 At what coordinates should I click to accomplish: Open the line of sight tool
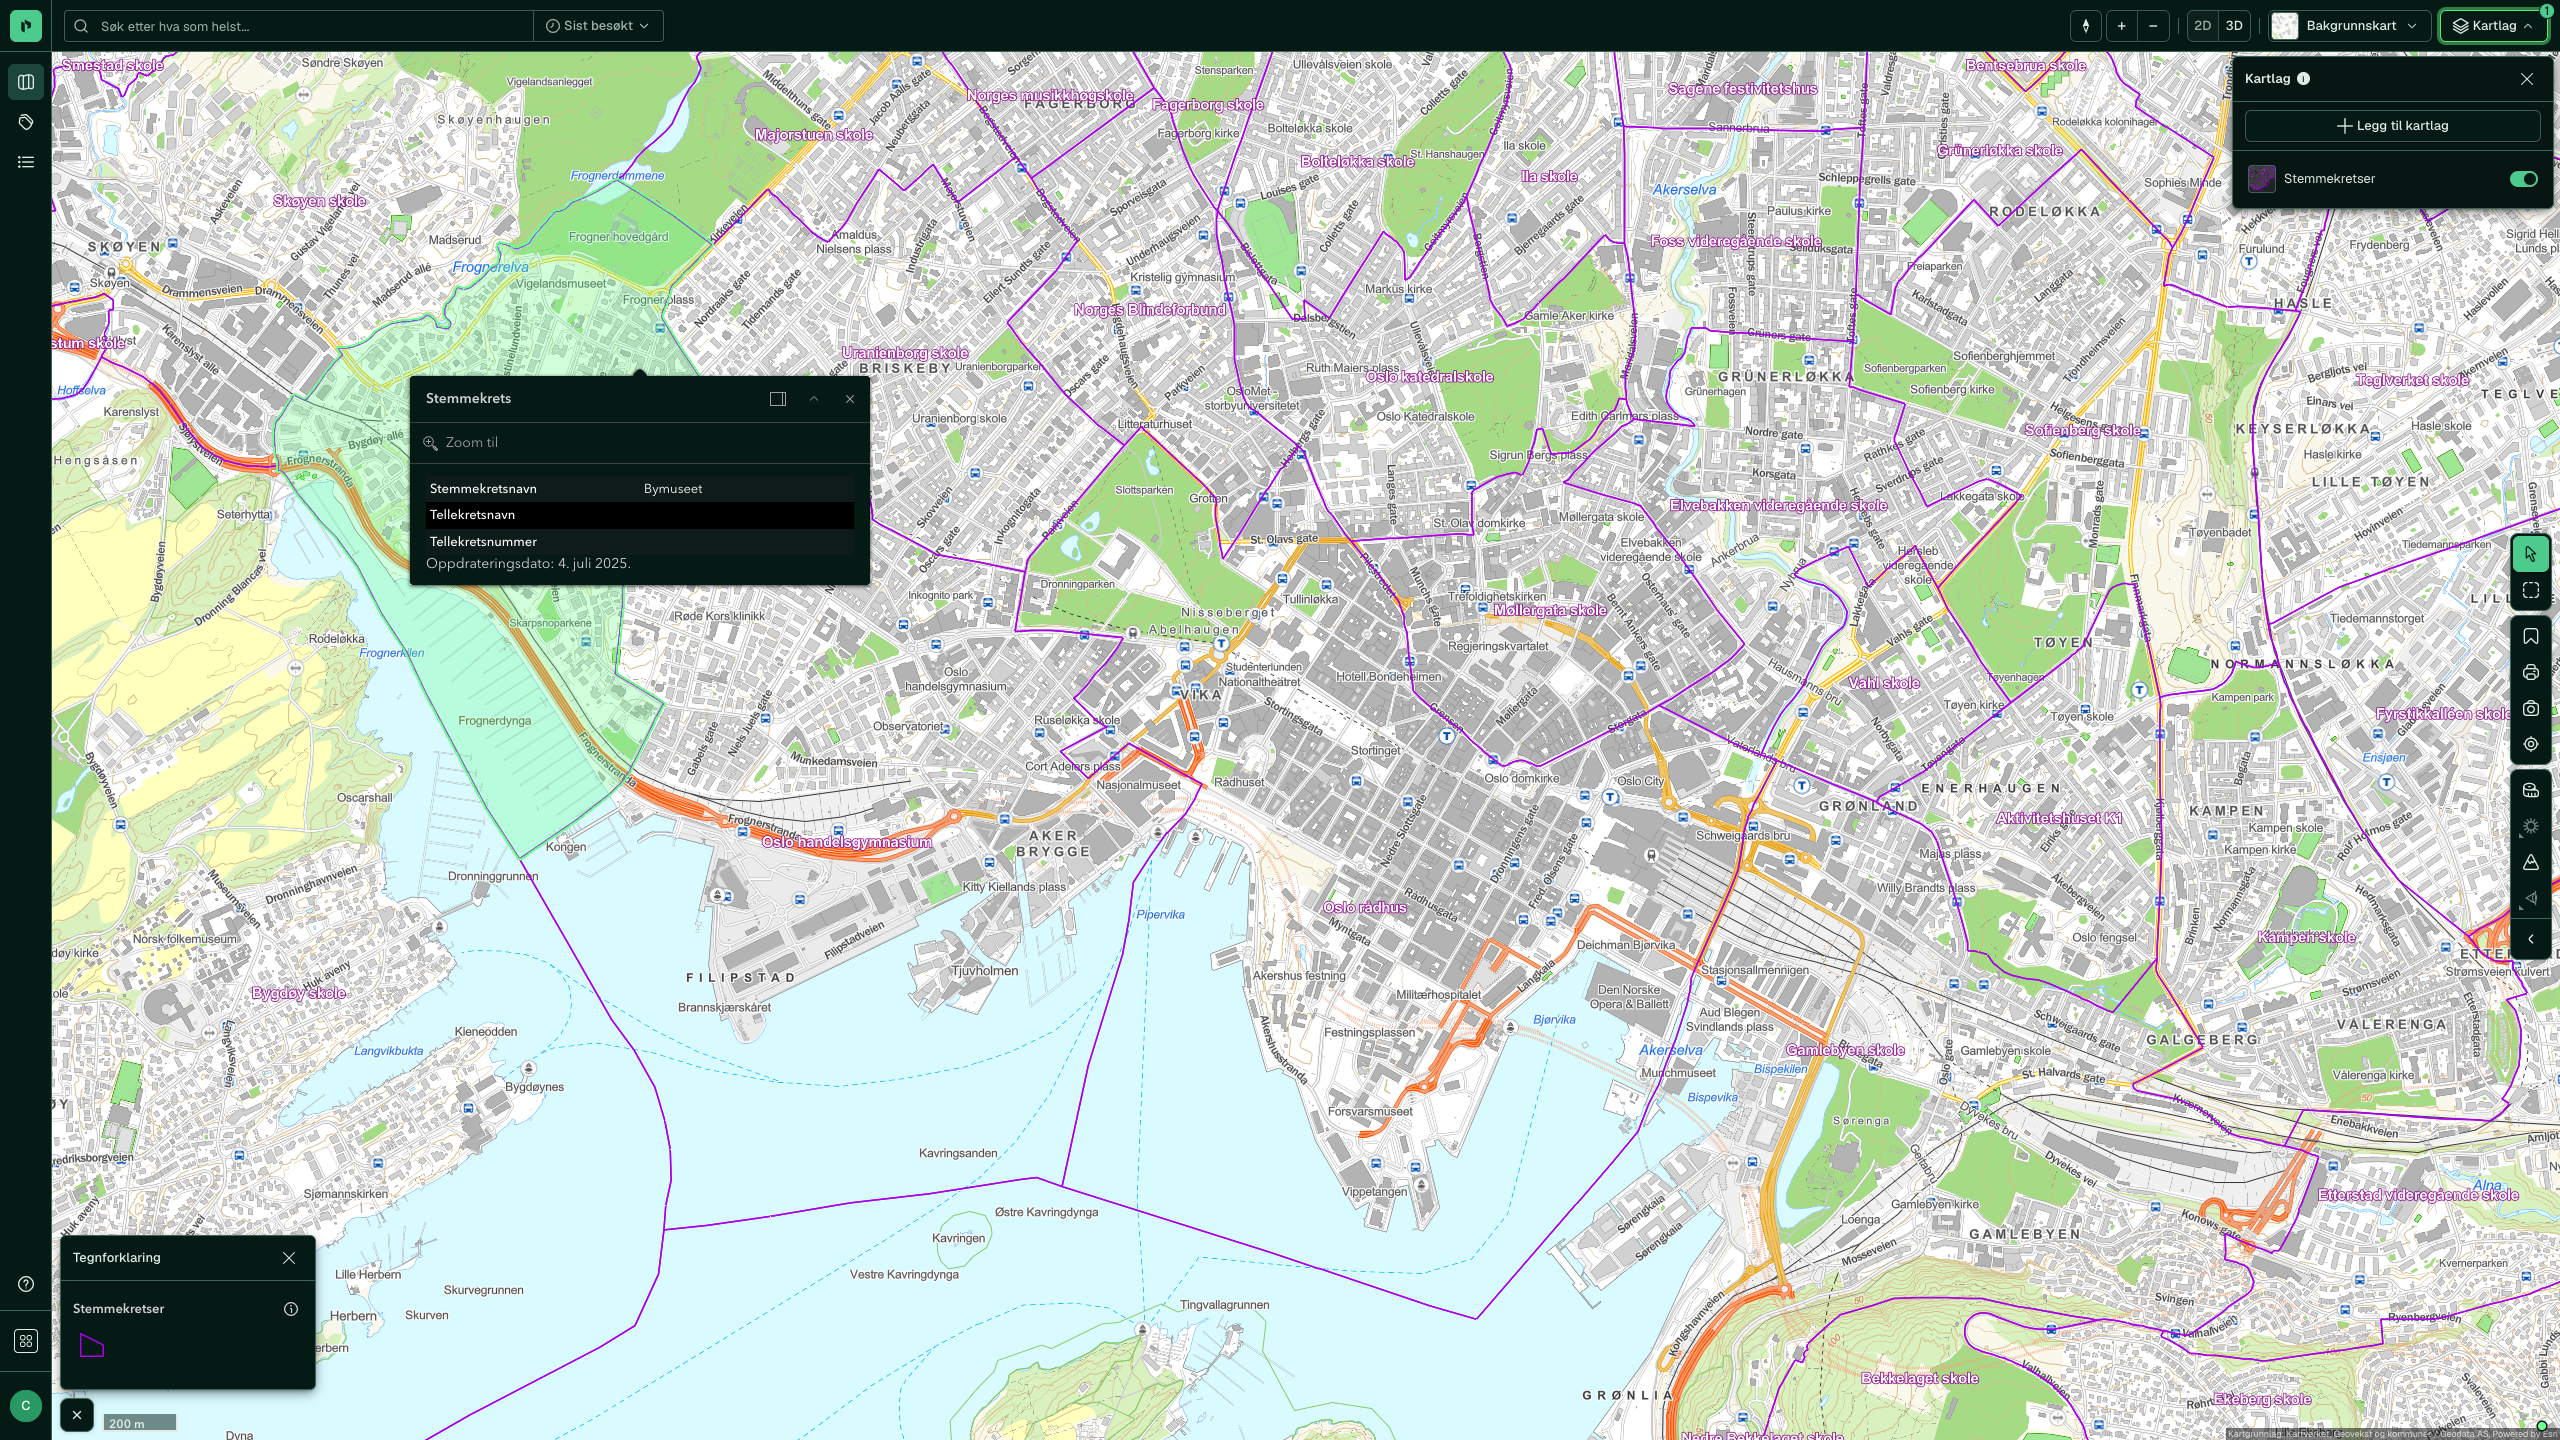click(x=2530, y=898)
